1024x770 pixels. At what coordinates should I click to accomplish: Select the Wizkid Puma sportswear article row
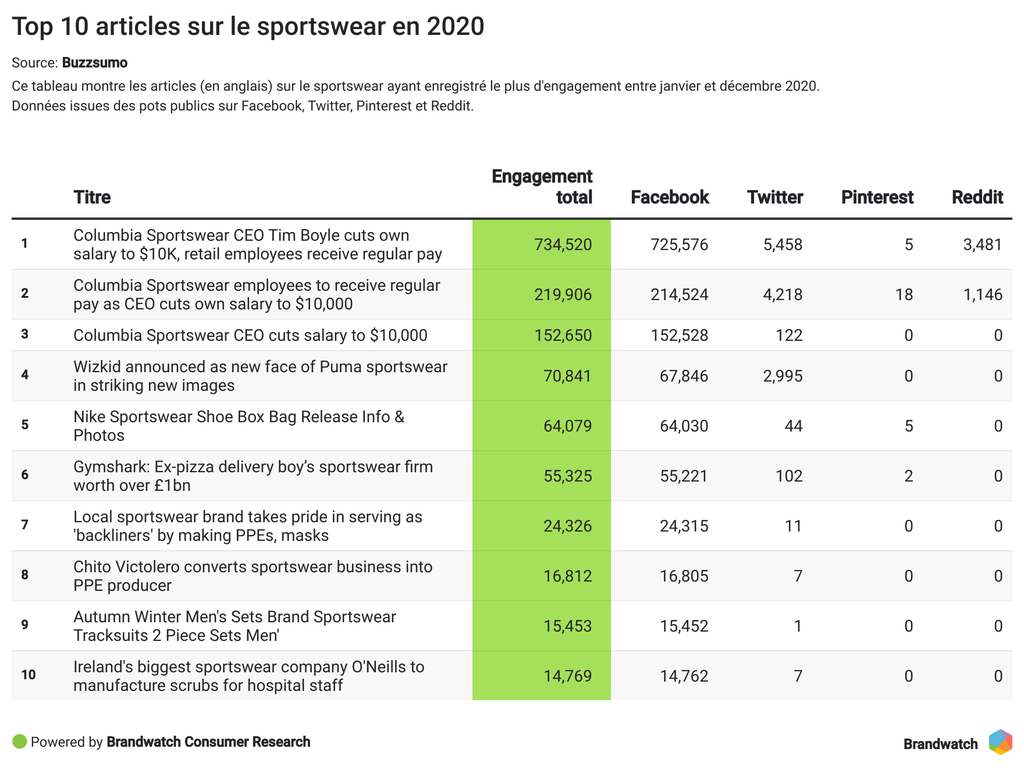260,376
